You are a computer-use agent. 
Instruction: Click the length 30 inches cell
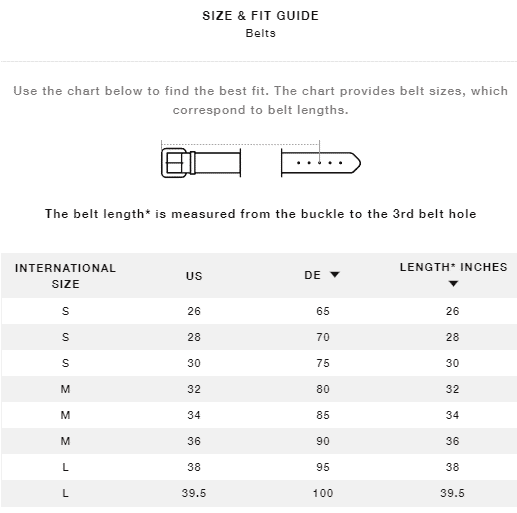point(452,363)
